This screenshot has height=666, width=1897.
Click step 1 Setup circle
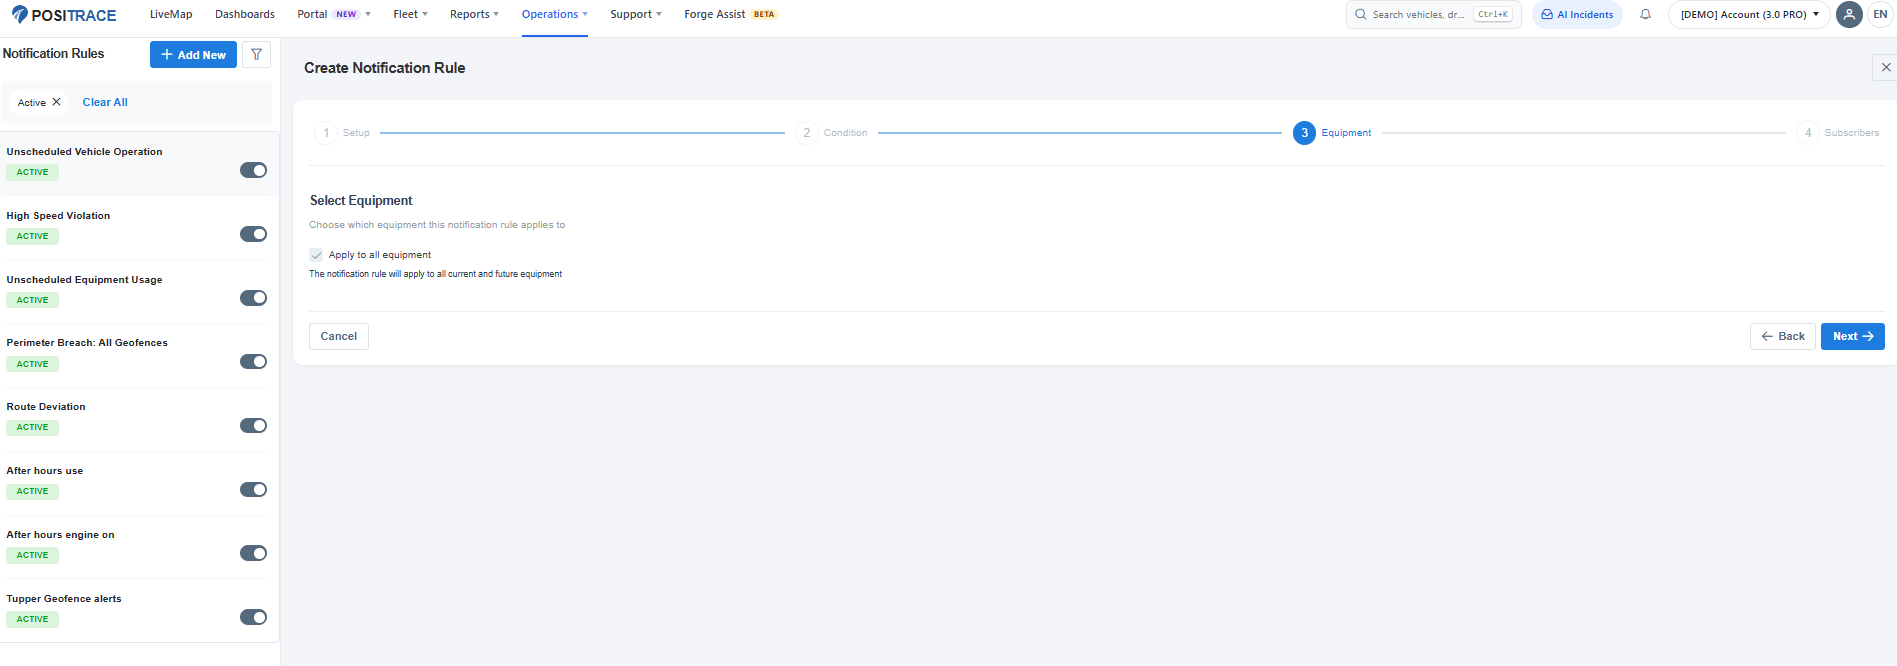326,133
